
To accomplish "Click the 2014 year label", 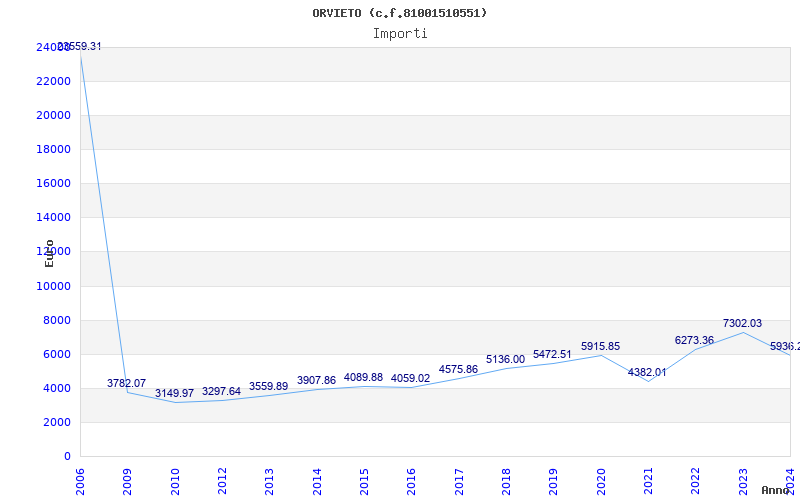I will [x=317, y=482].
